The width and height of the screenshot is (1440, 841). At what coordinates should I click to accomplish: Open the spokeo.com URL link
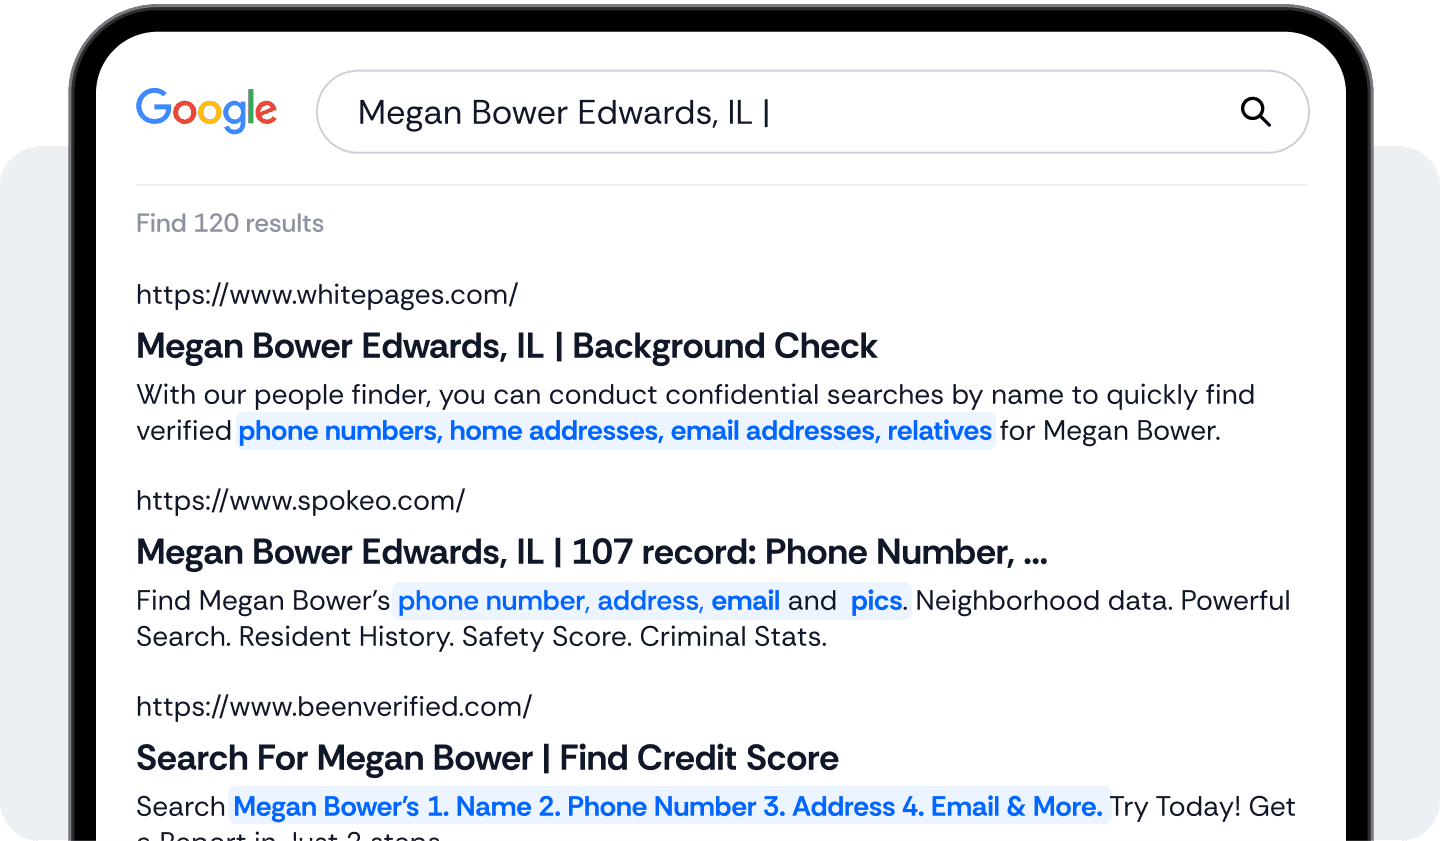(x=300, y=500)
